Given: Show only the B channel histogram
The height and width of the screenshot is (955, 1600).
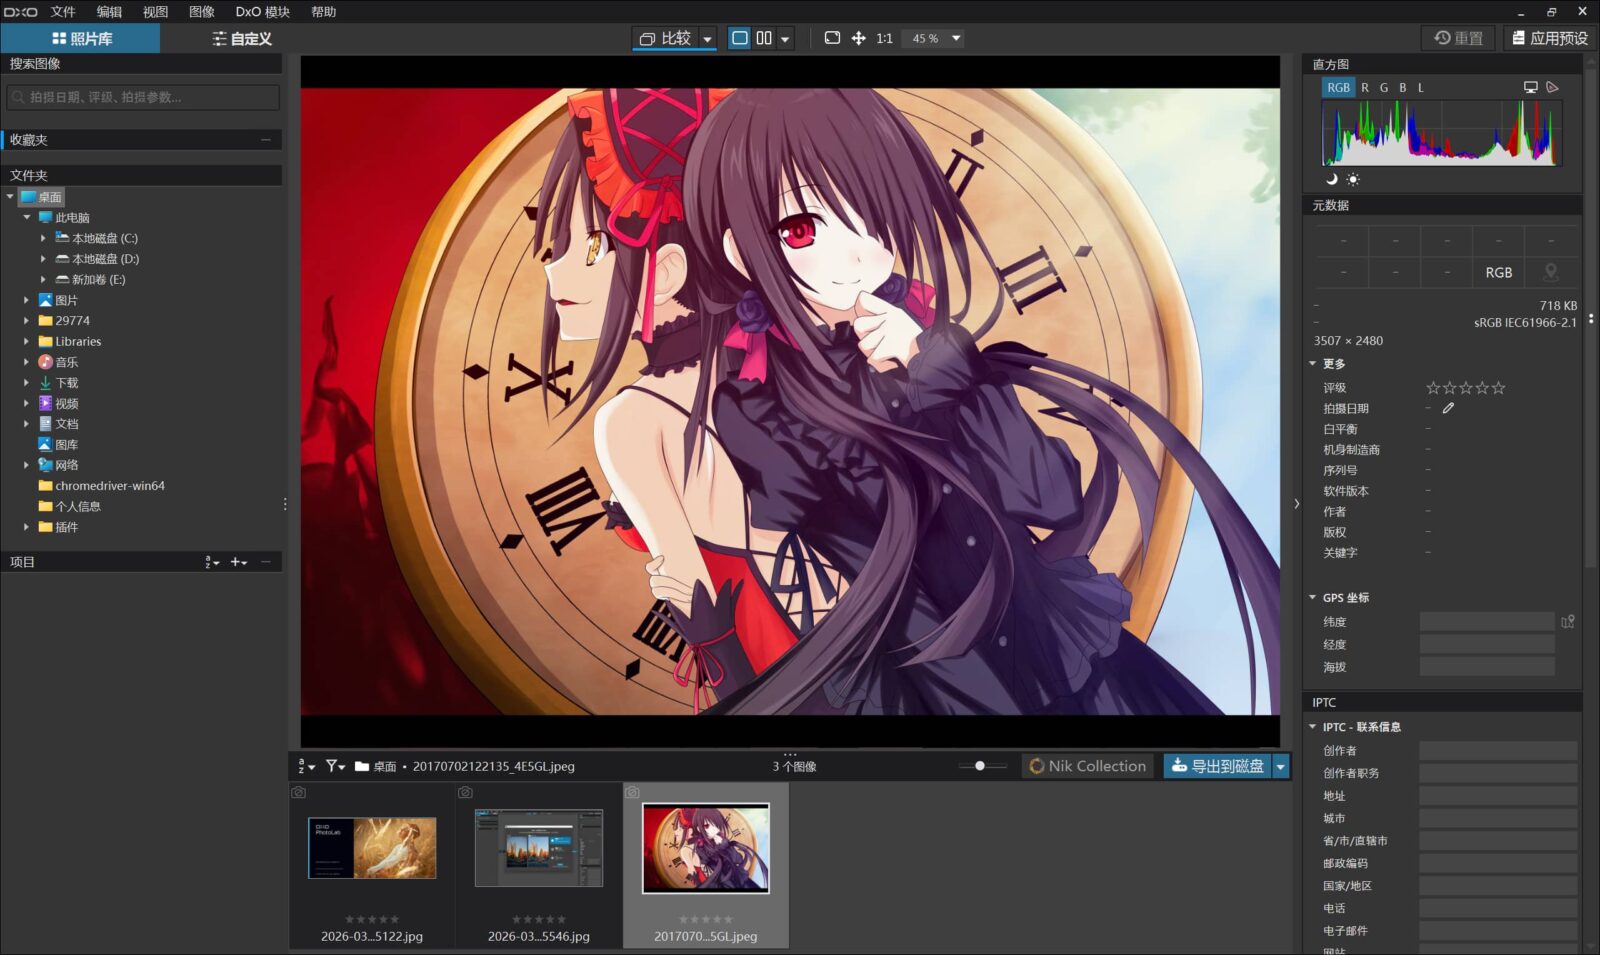Looking at the screenshot, I should click(1403, 88).
